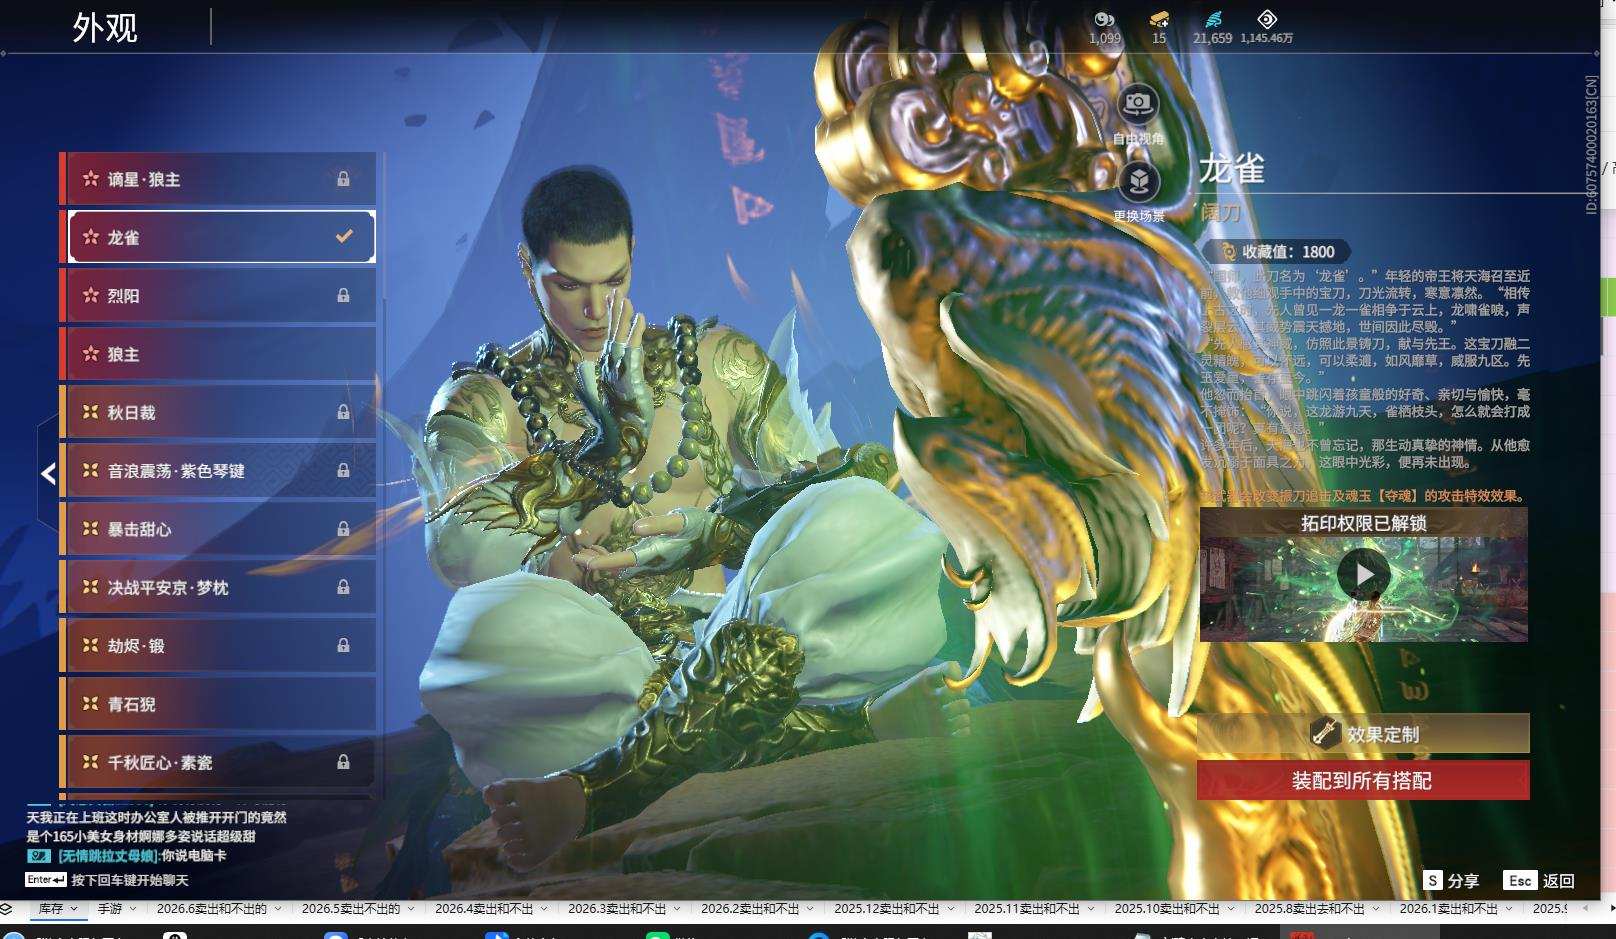Select the 暴击甜心 skin row
Image resolution: width=1616 pixels, height=939 pixels.
point(219,528)
